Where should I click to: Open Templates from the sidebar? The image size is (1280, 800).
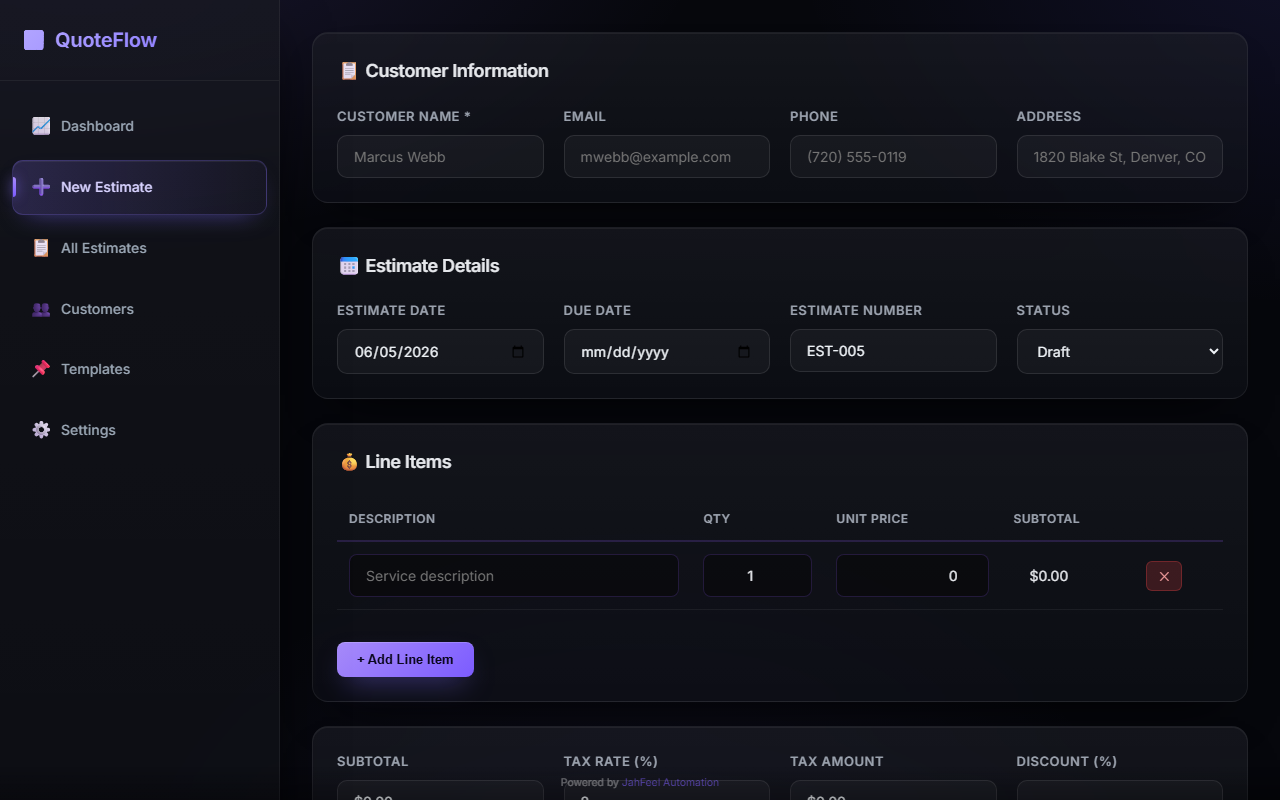click(140, 369)
